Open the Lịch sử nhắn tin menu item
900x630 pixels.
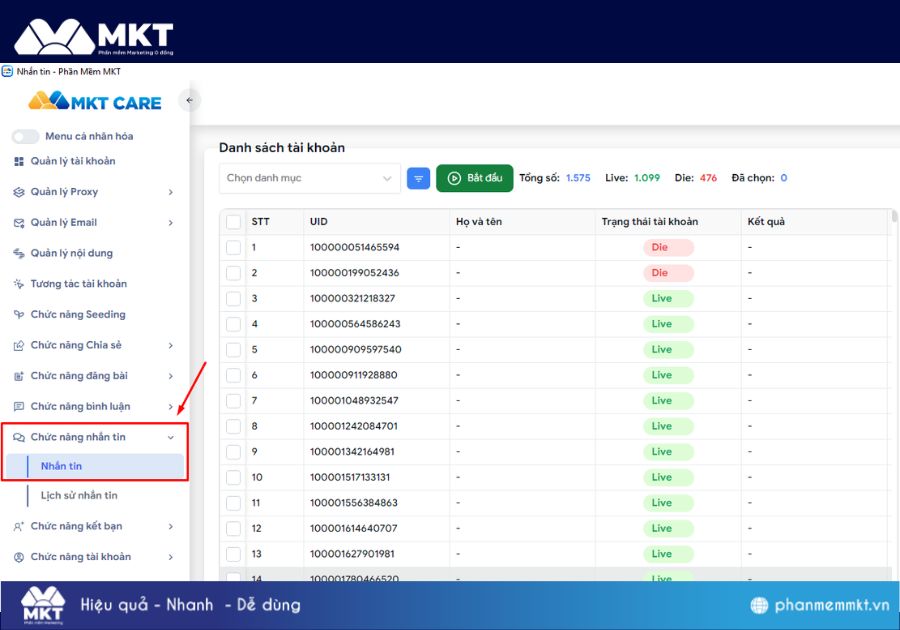click(79, 496)
